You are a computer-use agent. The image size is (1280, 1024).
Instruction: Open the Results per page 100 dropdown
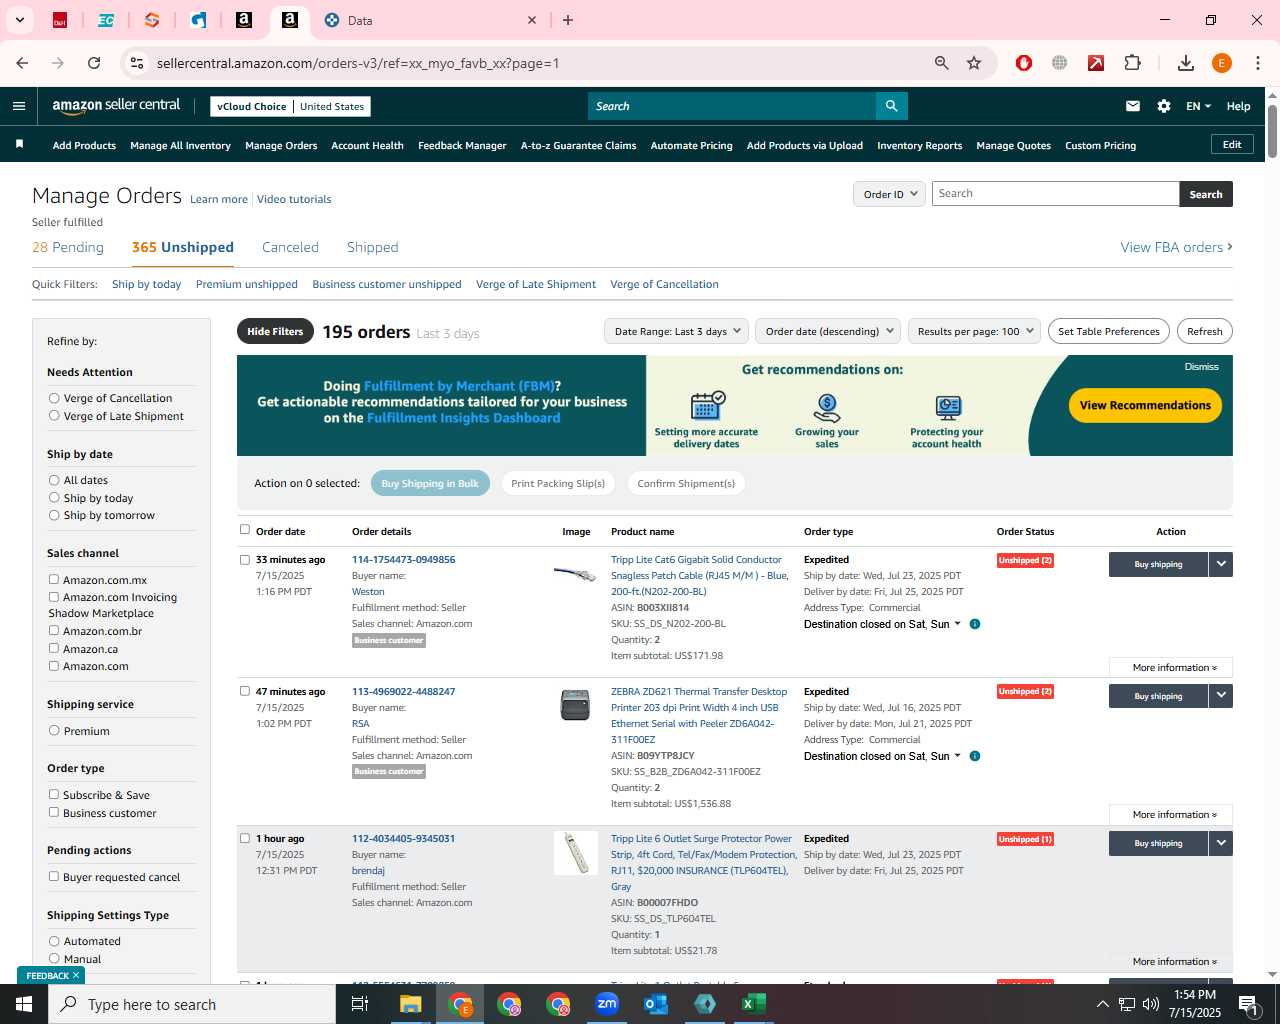(974, 331)
